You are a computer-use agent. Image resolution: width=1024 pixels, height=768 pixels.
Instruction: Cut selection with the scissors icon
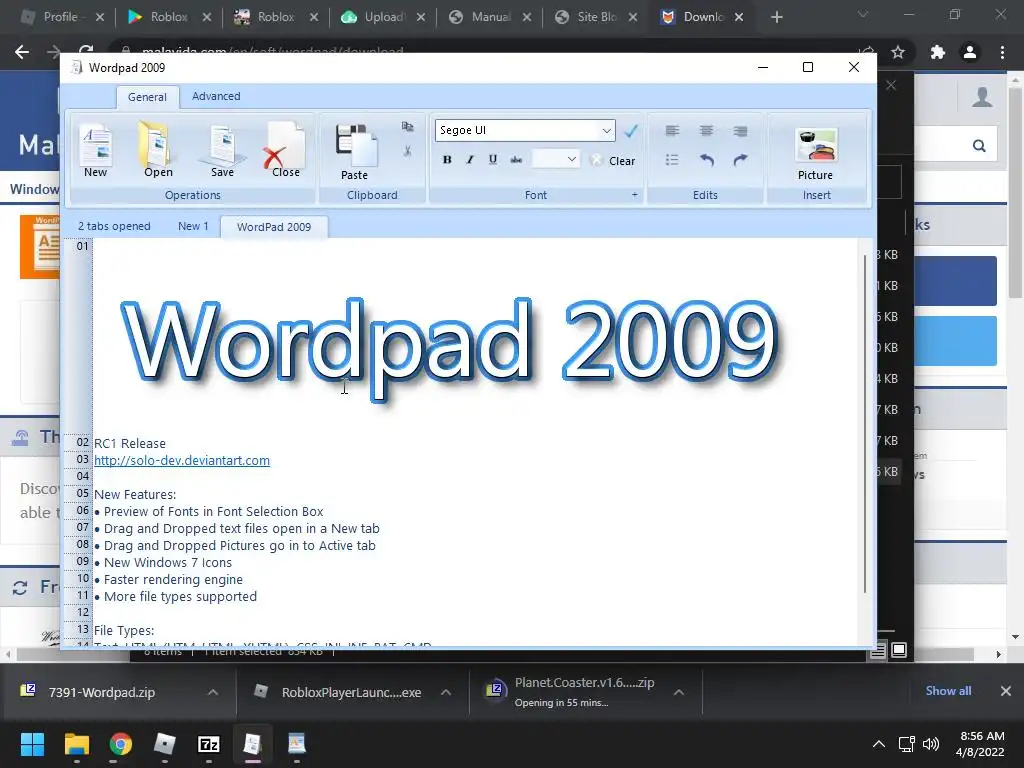[x=408, y=152]
